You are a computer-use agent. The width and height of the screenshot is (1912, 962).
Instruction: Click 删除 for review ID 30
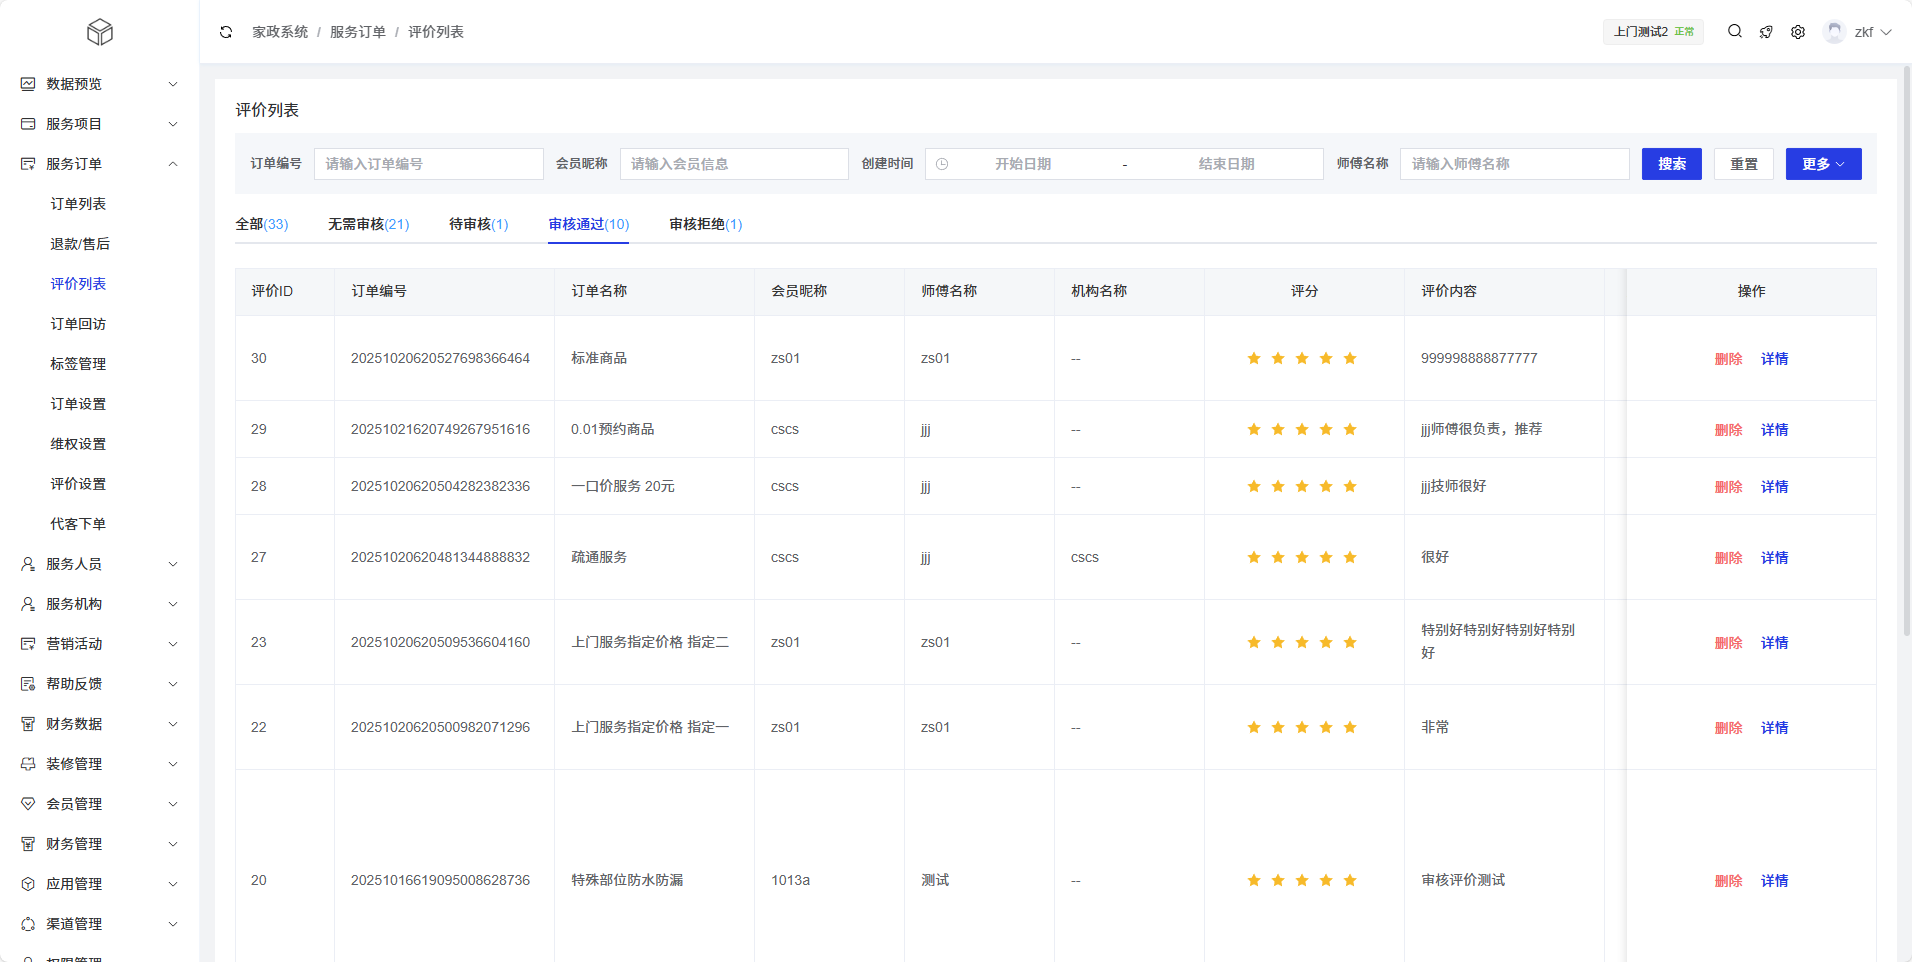point(1728,359)
